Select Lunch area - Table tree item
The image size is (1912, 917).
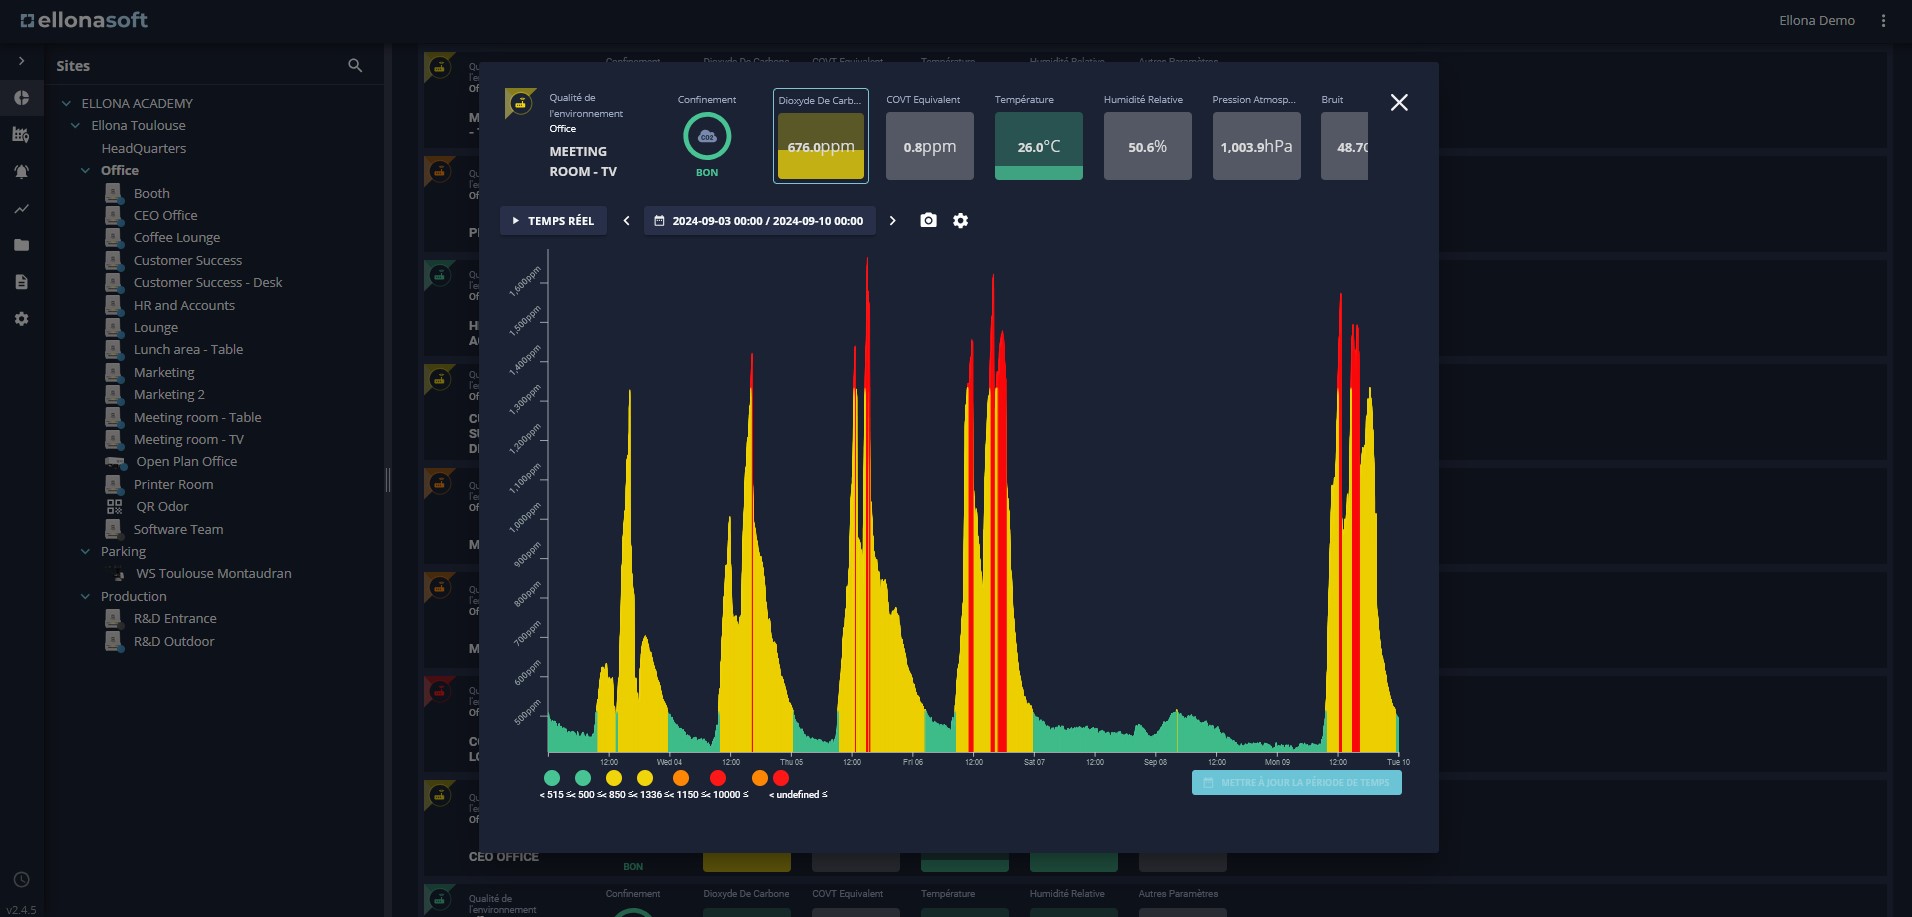[188, 349]
